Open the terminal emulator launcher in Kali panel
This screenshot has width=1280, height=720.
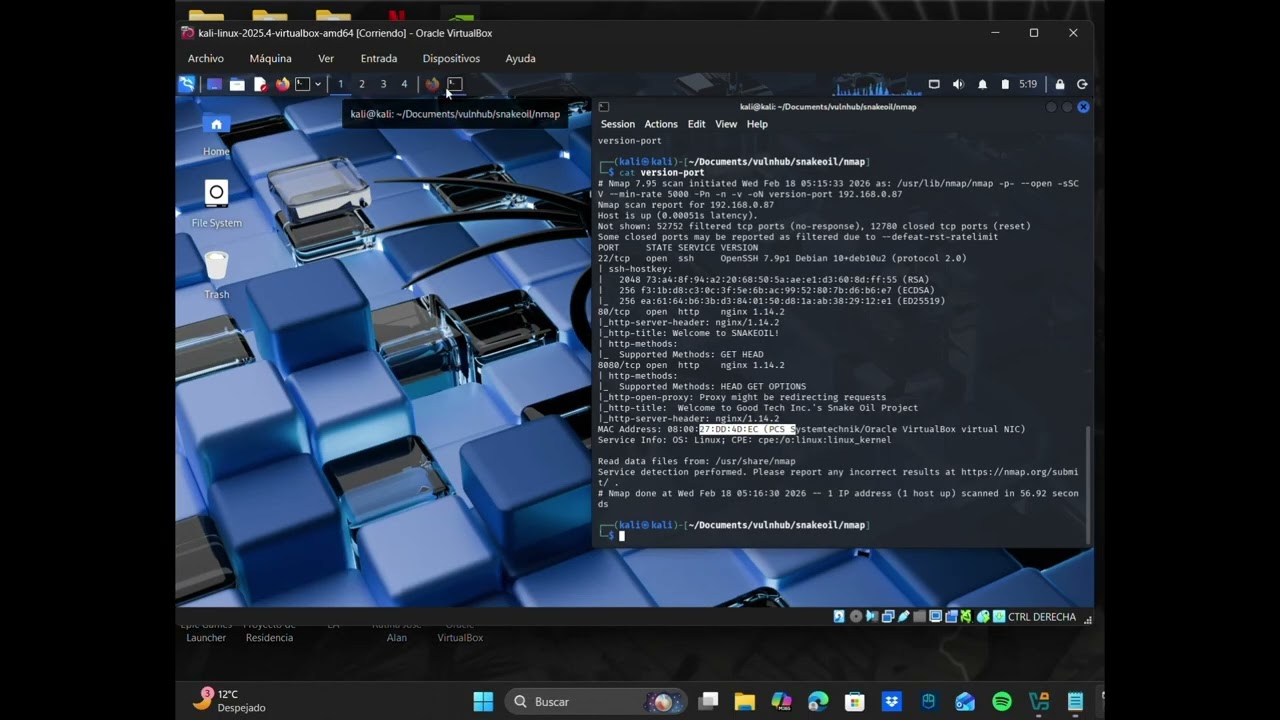(302, 84)
